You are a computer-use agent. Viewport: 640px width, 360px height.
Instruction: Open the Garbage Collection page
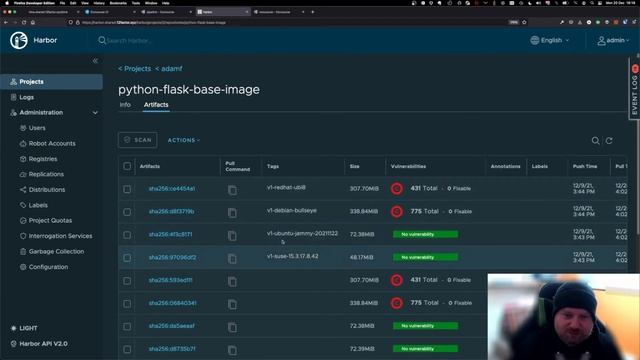point(56,251)
